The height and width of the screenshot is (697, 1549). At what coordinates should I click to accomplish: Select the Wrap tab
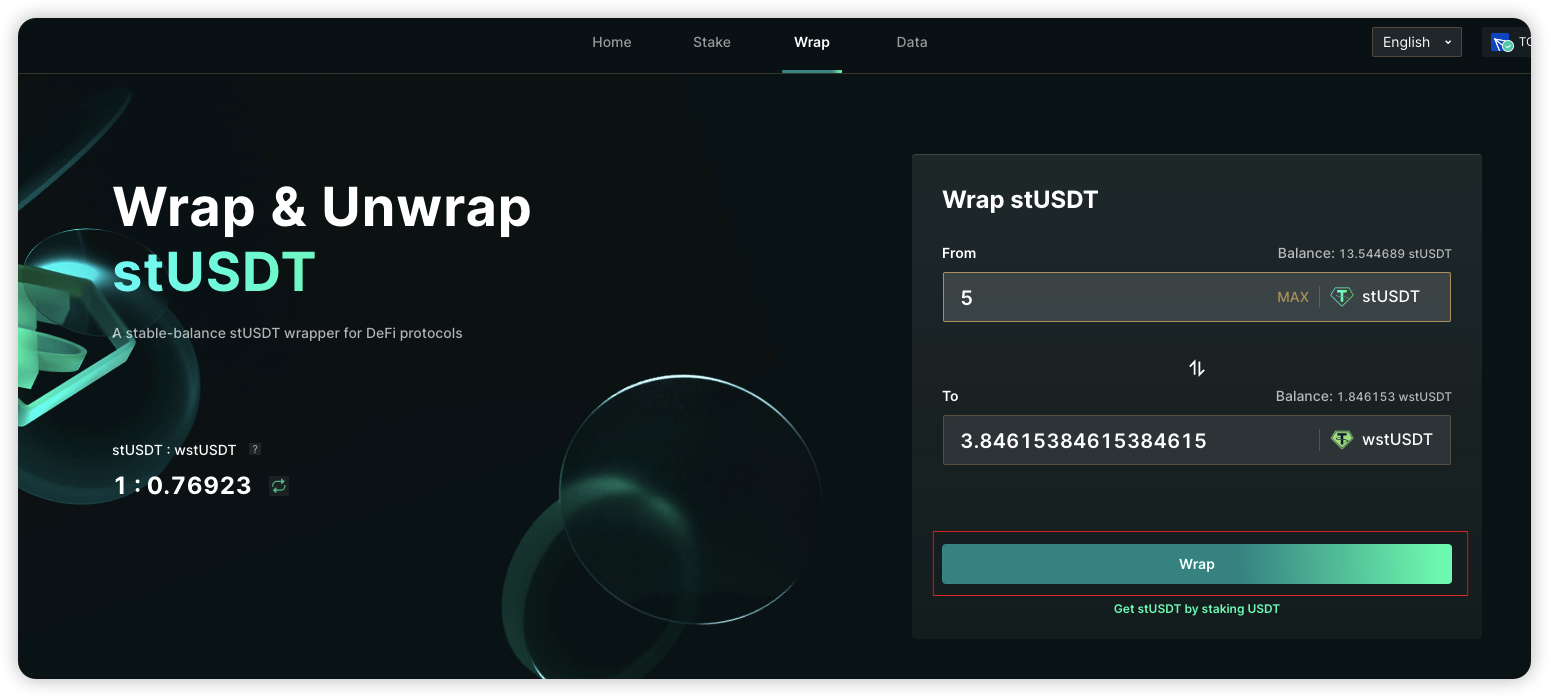(811, 42)
